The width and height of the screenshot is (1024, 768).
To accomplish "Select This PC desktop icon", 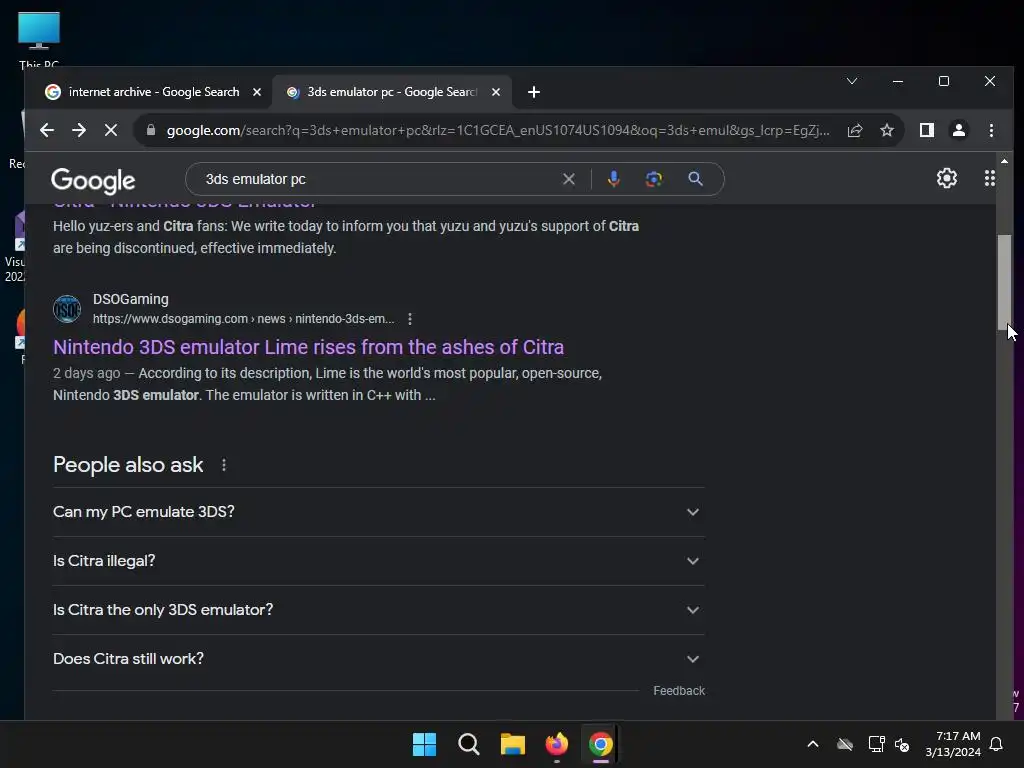I will 39,40.
